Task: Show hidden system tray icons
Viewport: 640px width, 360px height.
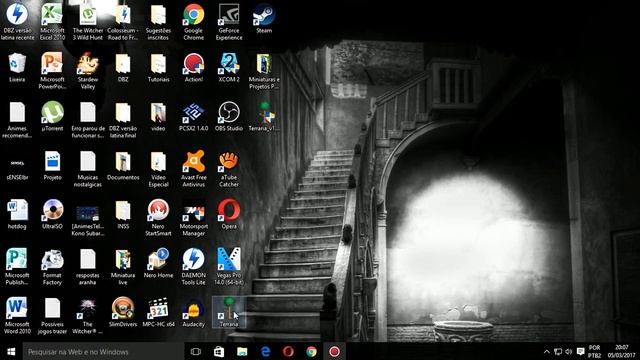Action: (547, 351)
